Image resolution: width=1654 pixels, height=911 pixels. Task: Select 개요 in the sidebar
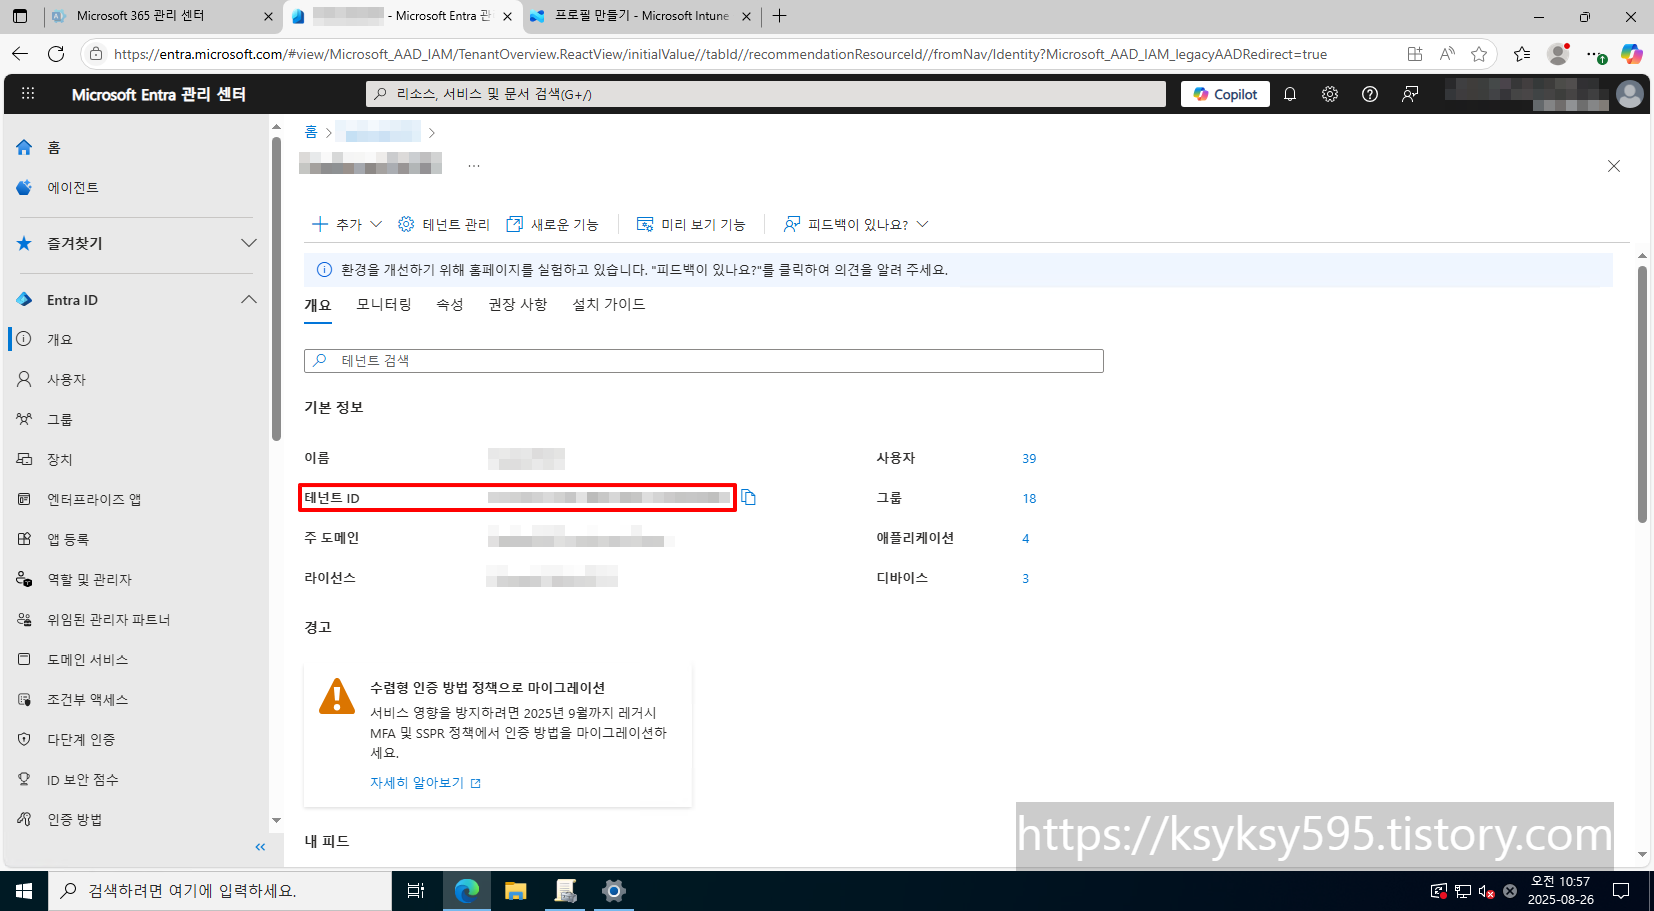[60, 339]
